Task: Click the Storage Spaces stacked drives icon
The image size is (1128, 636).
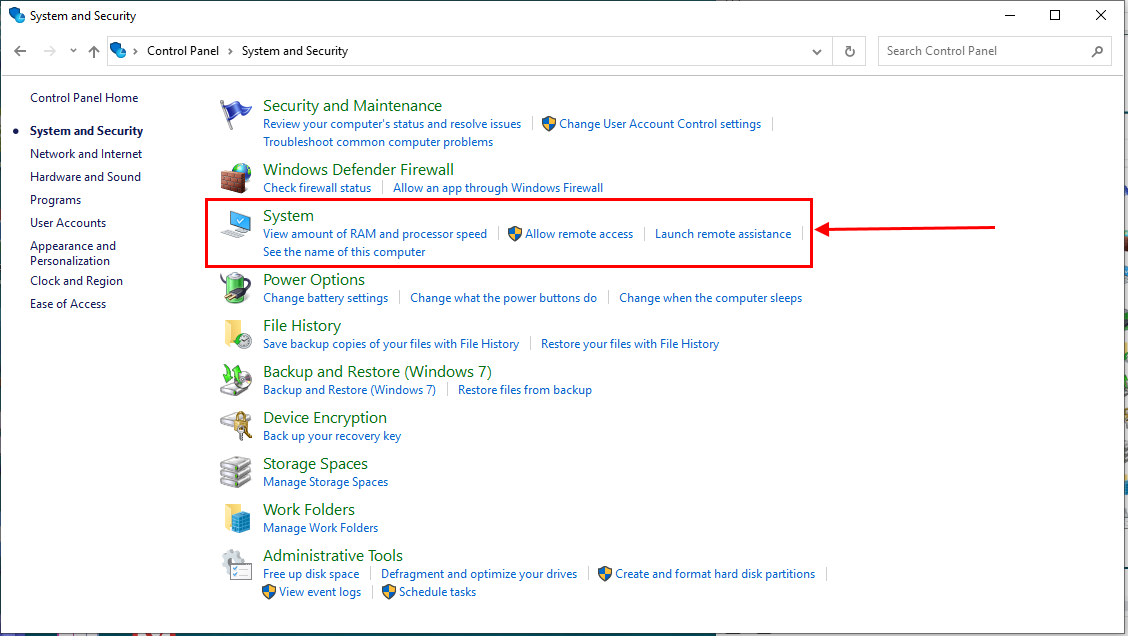Action: (x=235, y=472)
